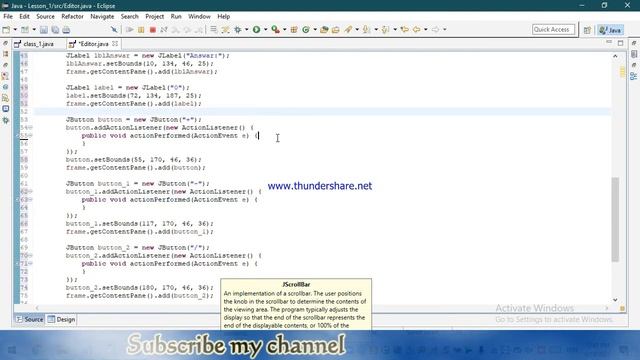The height and width of the screenshot is (360, 640).
Task: Switch to the class_1.java editor tab
Action: click(38, 44)
